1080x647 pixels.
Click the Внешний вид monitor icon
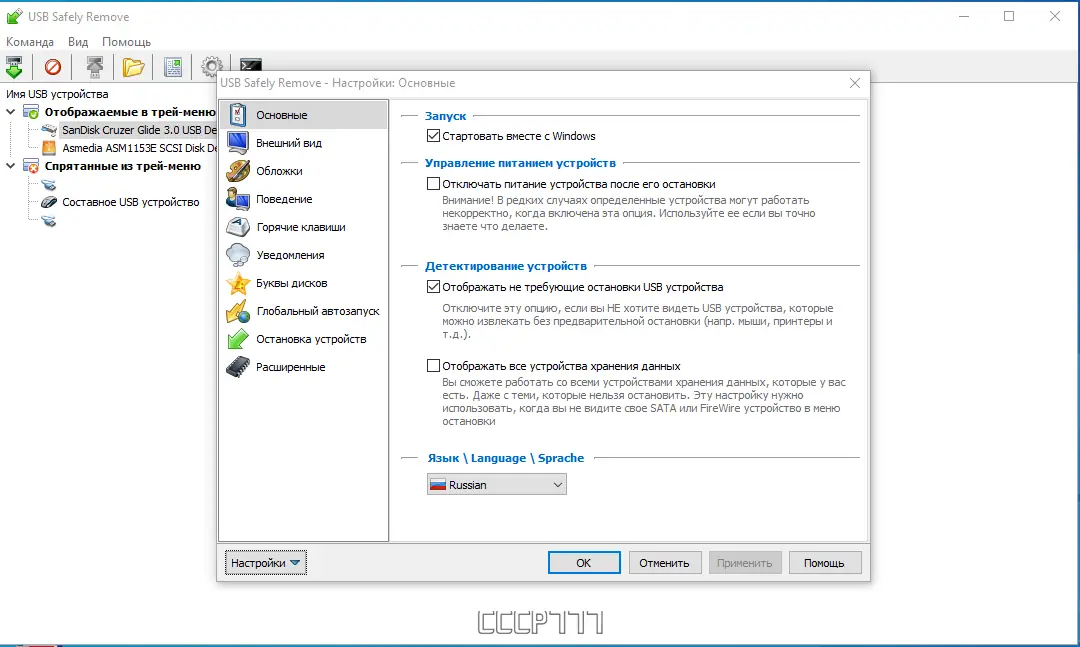238,143
